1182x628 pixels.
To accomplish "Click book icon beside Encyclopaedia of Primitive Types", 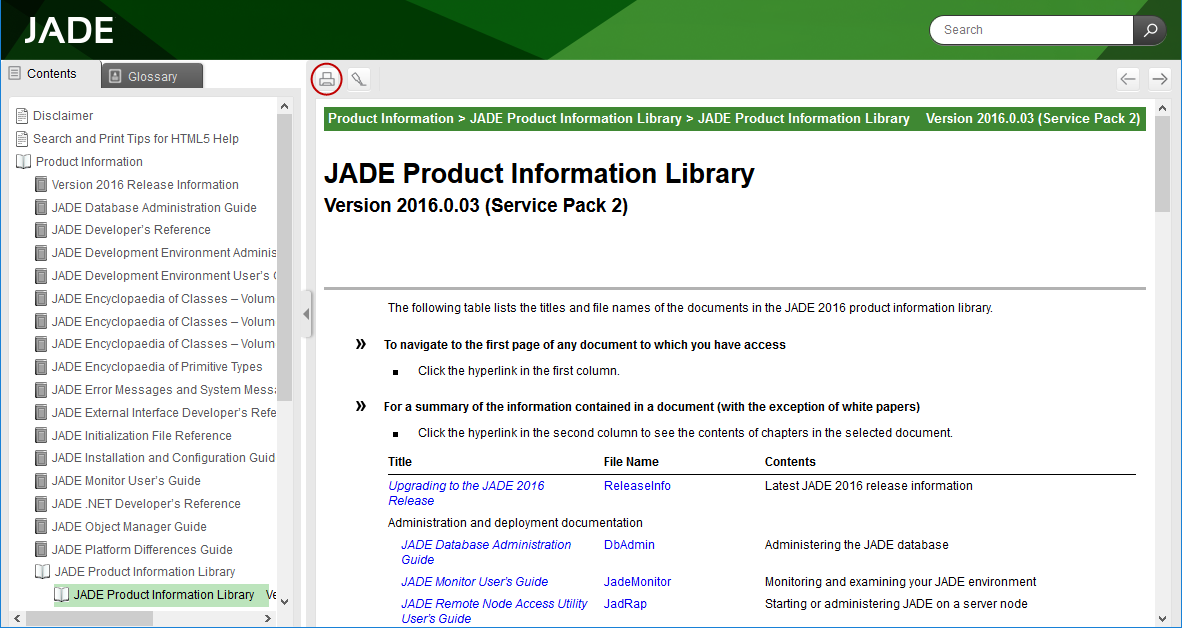I will click(x=41, y=367).
